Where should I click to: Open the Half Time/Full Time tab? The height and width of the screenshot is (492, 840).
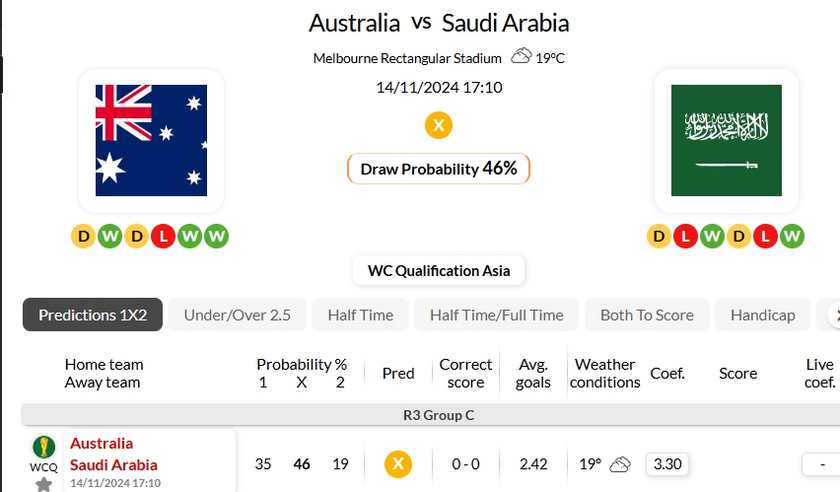tap(496, 315)
